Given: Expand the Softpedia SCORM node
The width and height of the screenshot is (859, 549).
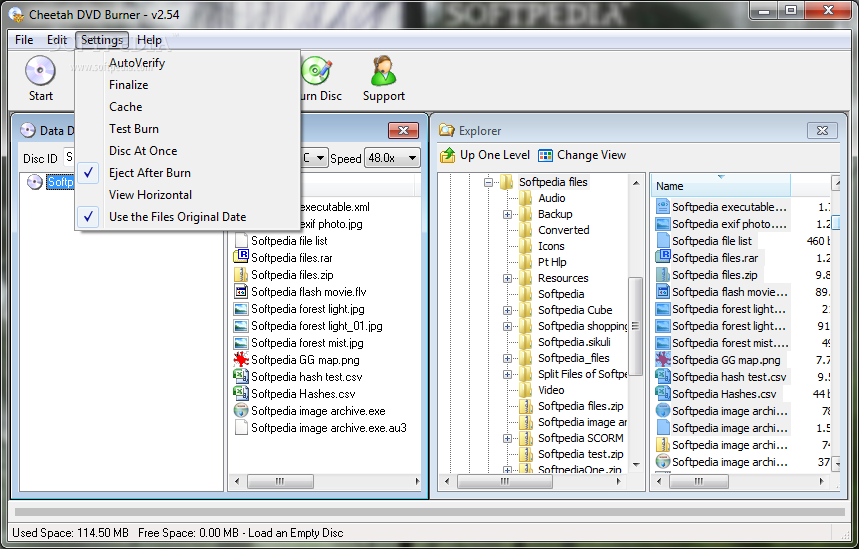Looking at the screenshot, I should pyautogui.click(x=507, y=438).
